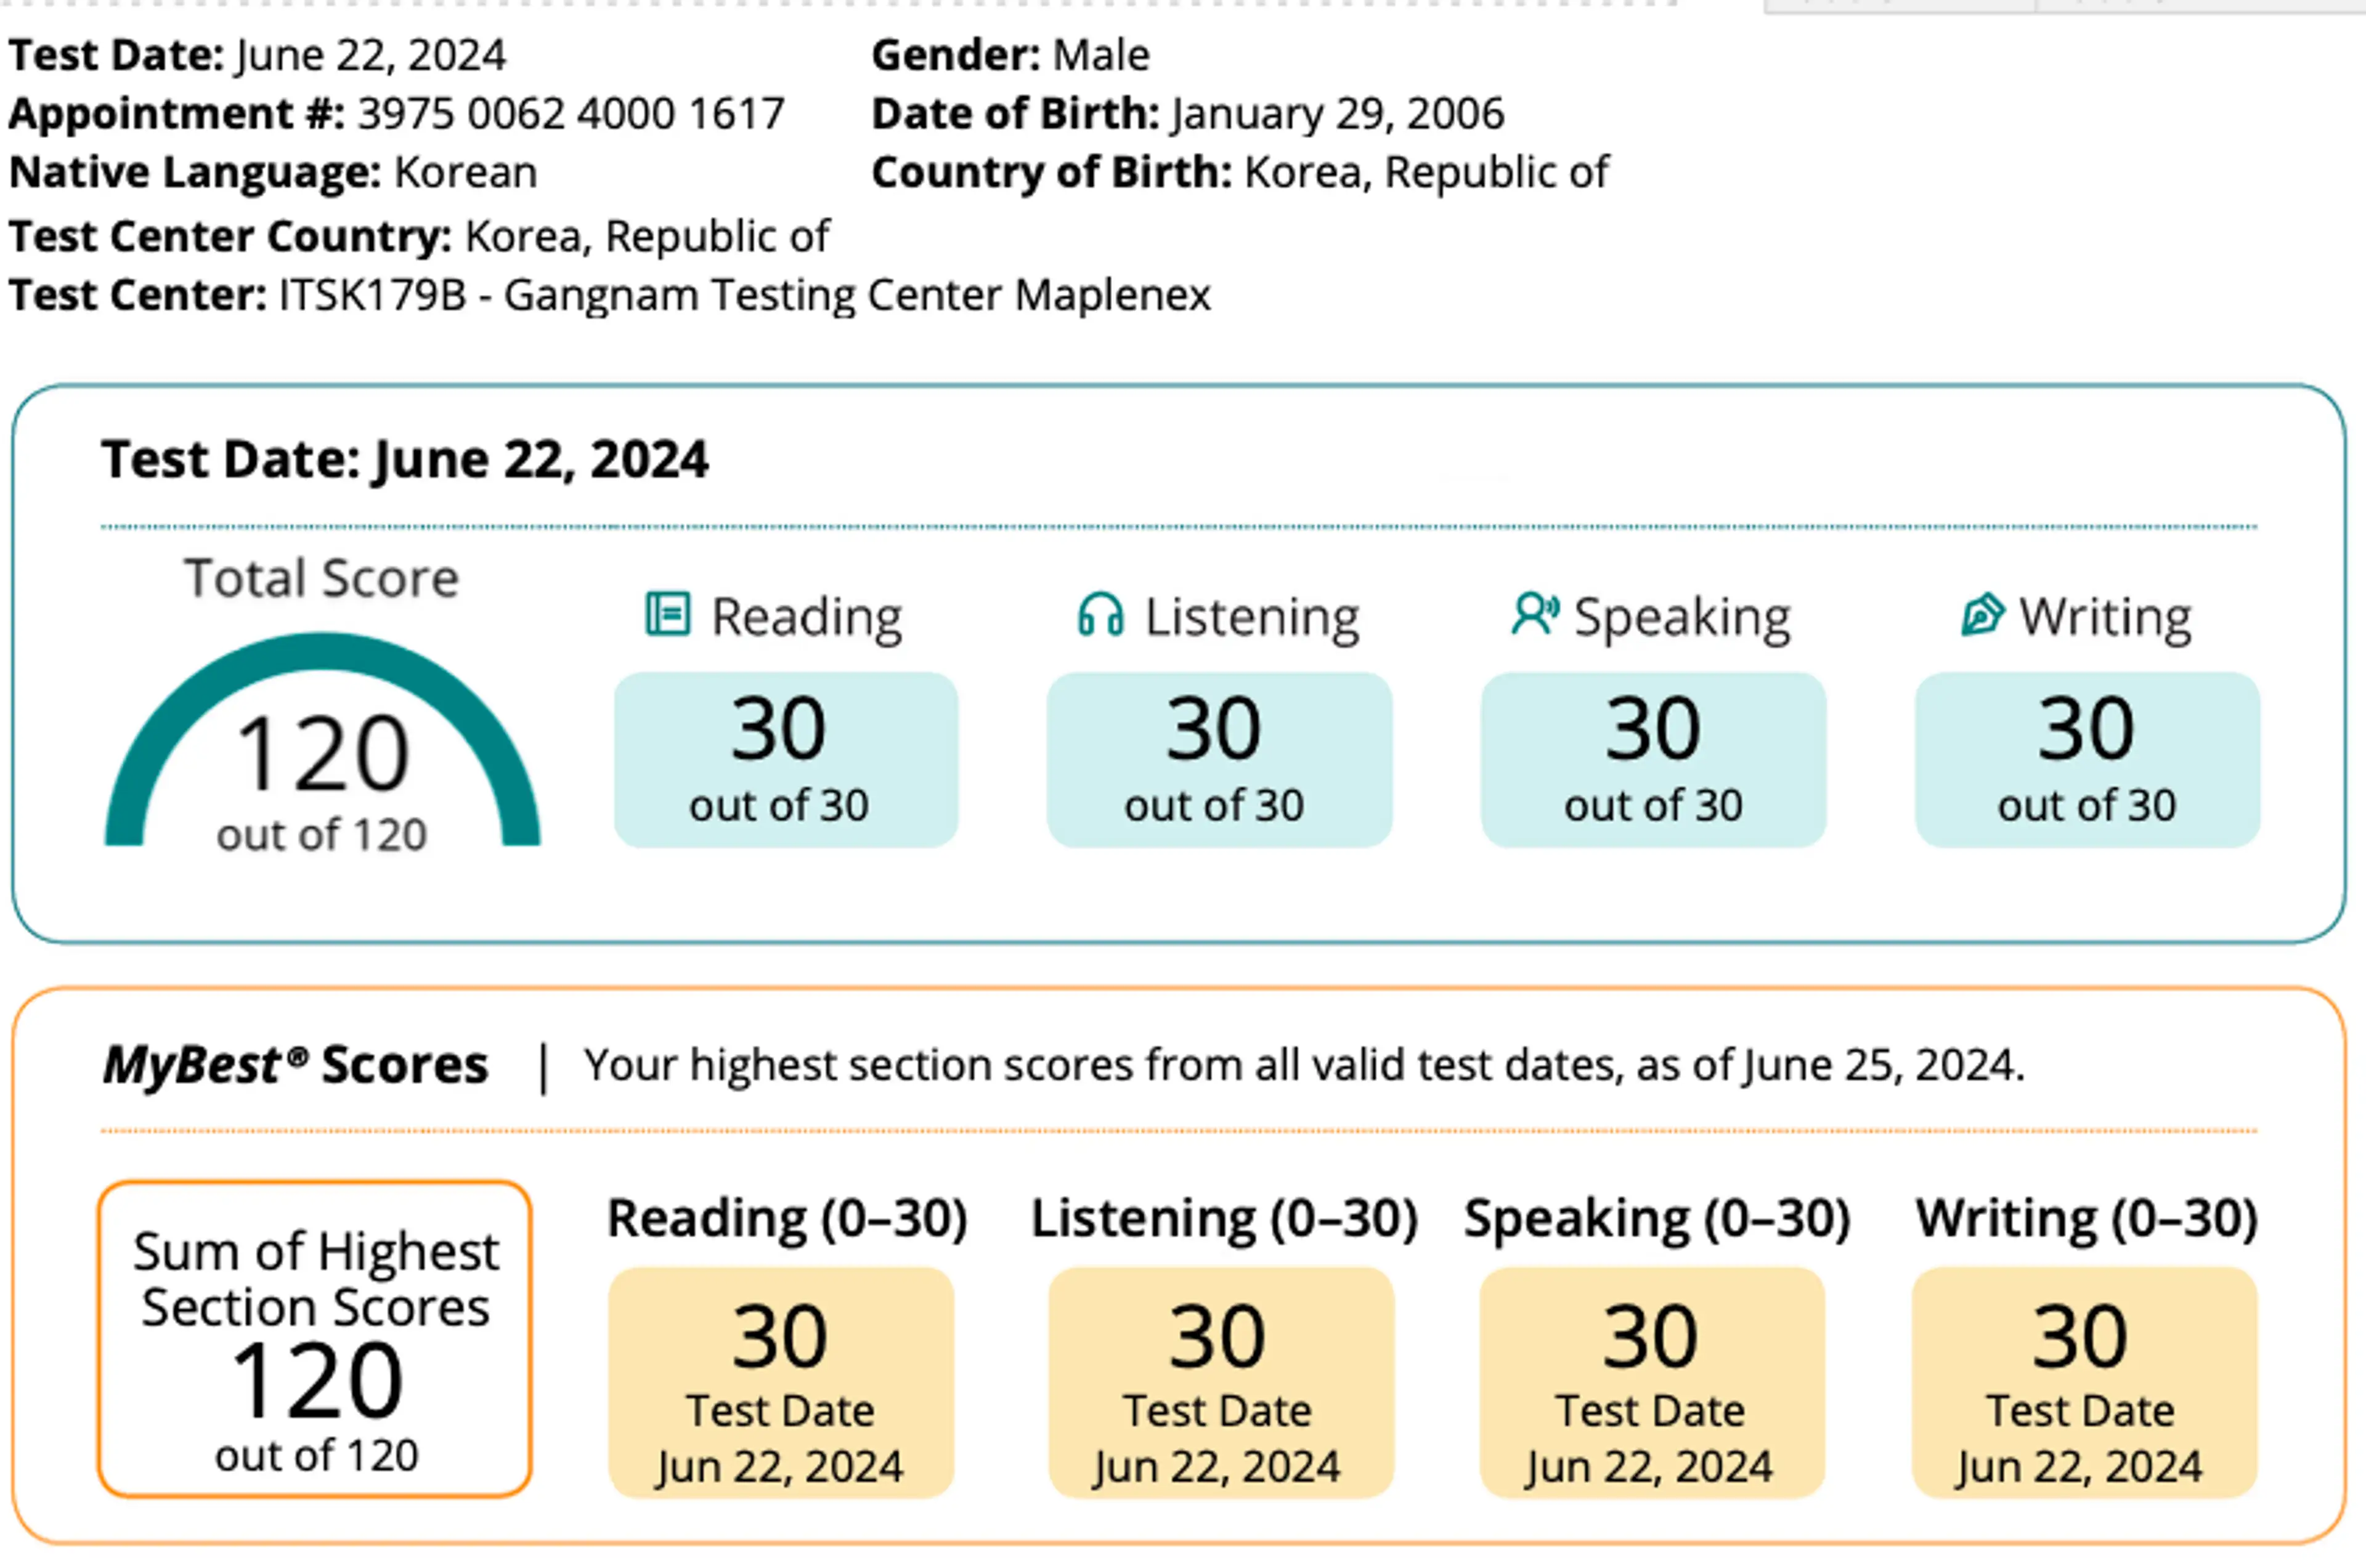2366x1568 pixels.
Task: Click MyBest Writing score orange box
Action: [x=2085, y=1383]
